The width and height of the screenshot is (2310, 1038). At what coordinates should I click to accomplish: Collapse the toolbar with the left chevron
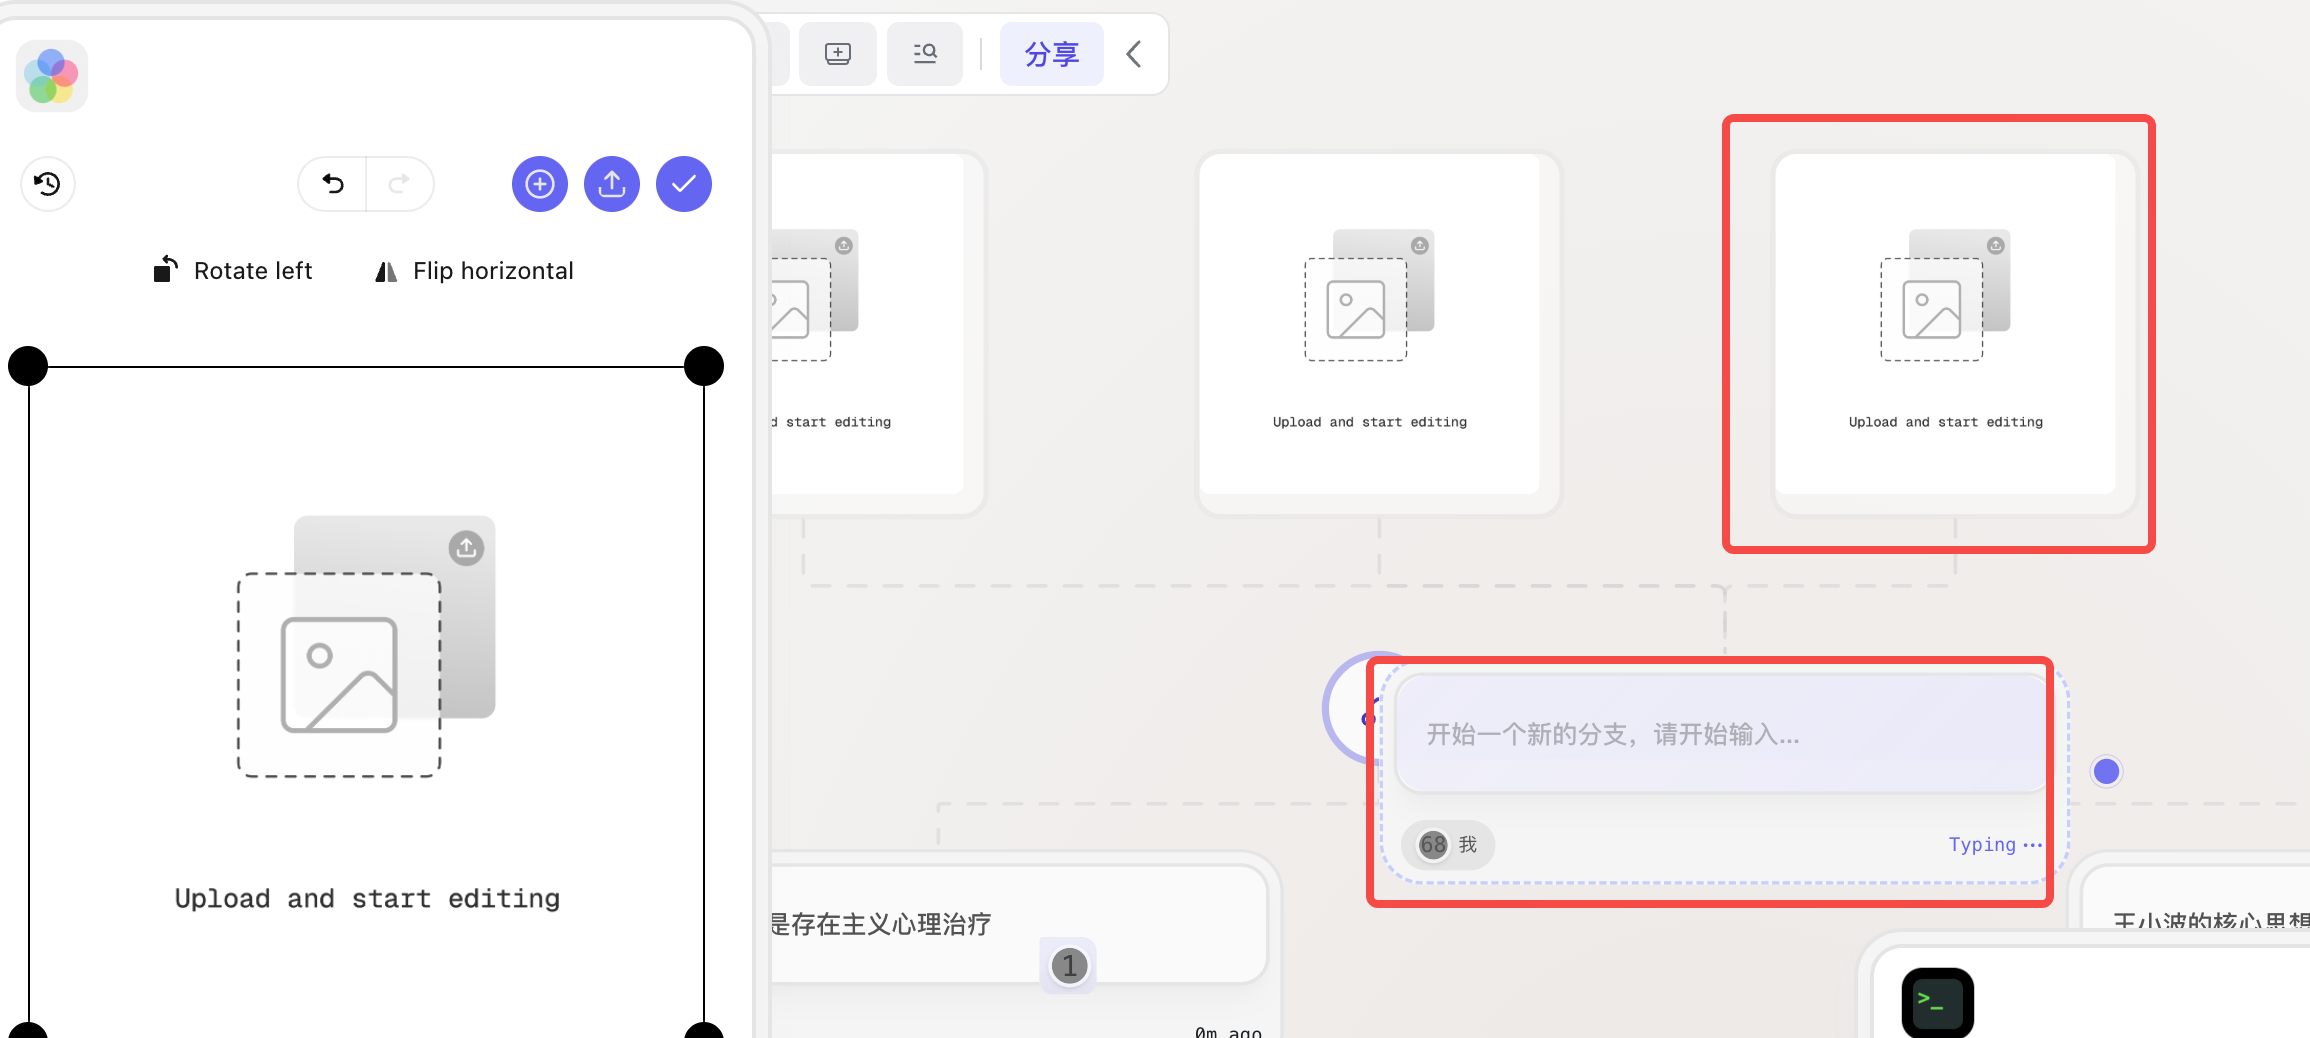(x=1134, y=54)
